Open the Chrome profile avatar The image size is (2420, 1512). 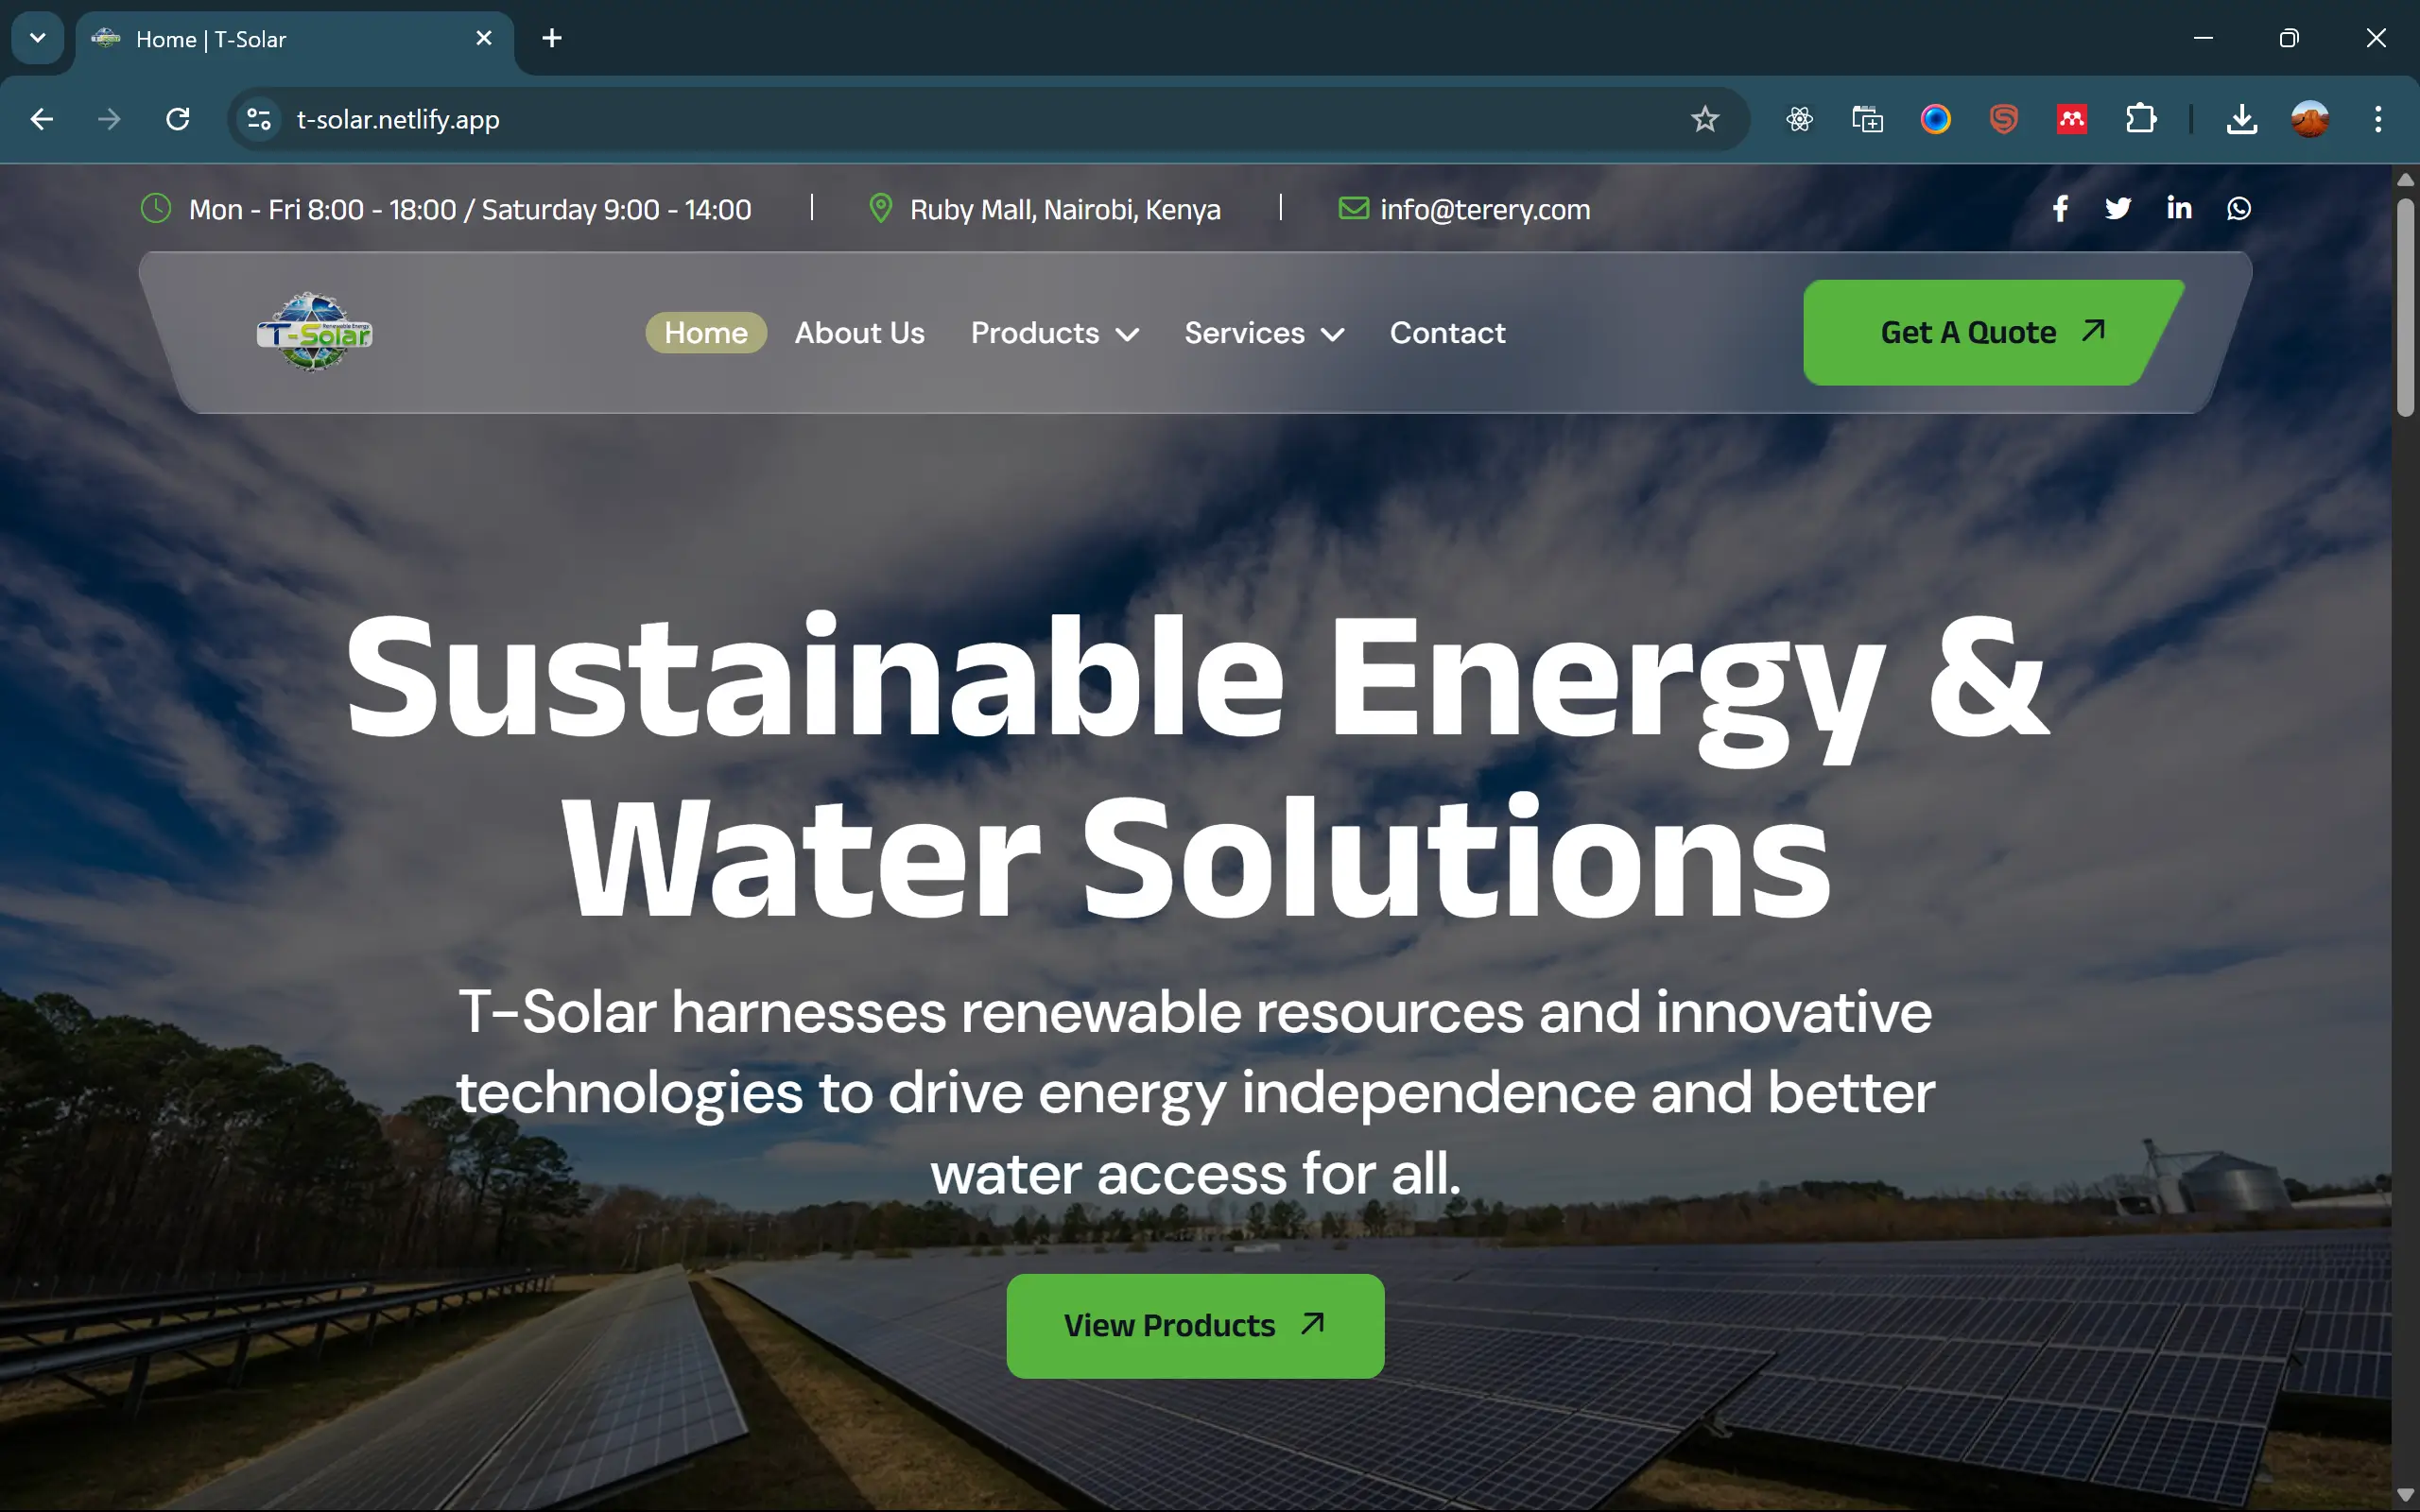(x=2310, y=120)
